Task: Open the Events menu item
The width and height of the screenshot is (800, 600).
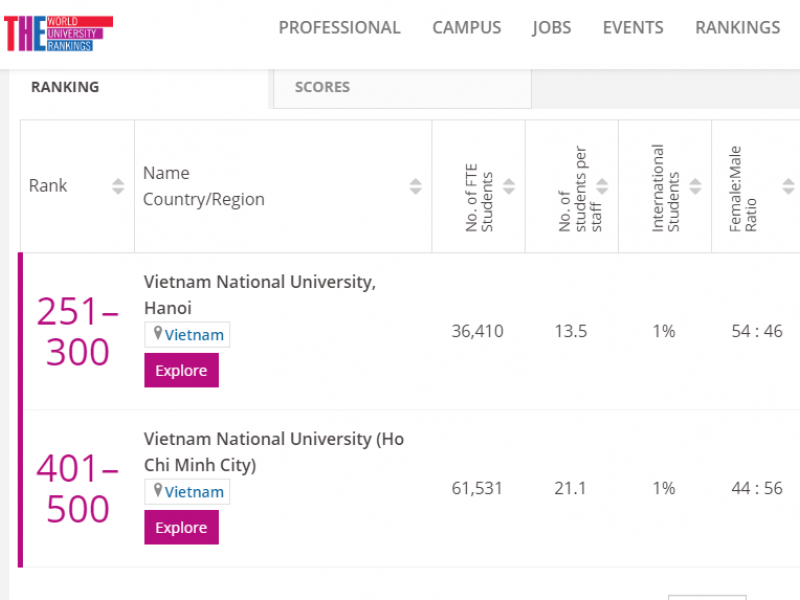Action: point(633,28)
